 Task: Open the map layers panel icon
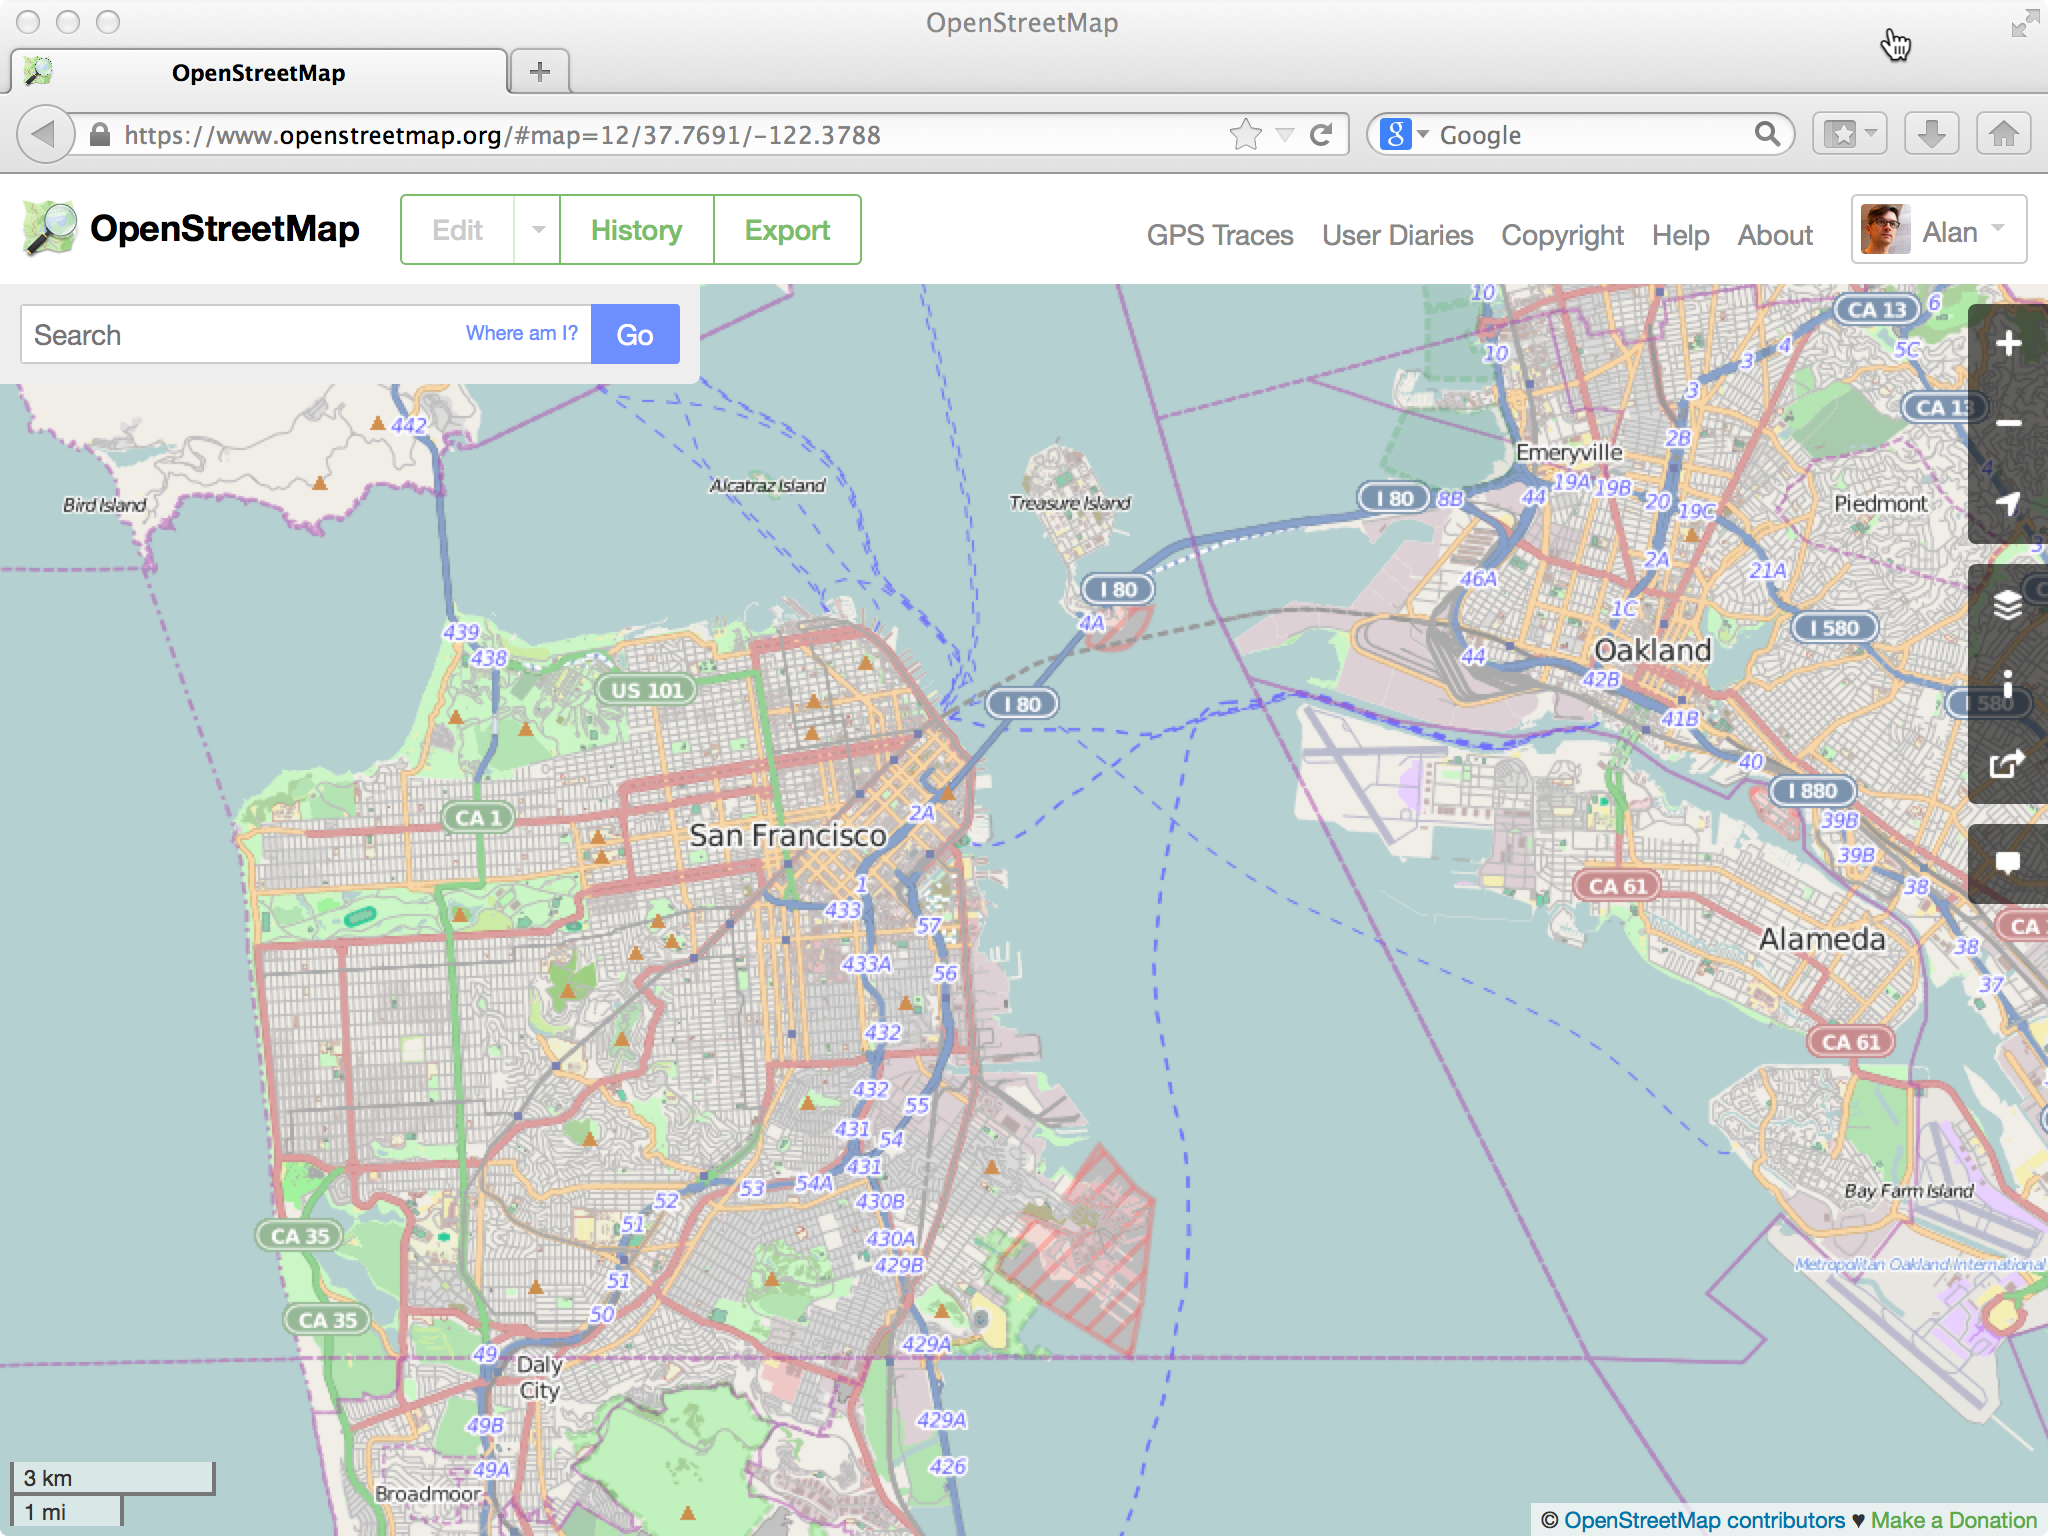tap(2008, 605)
